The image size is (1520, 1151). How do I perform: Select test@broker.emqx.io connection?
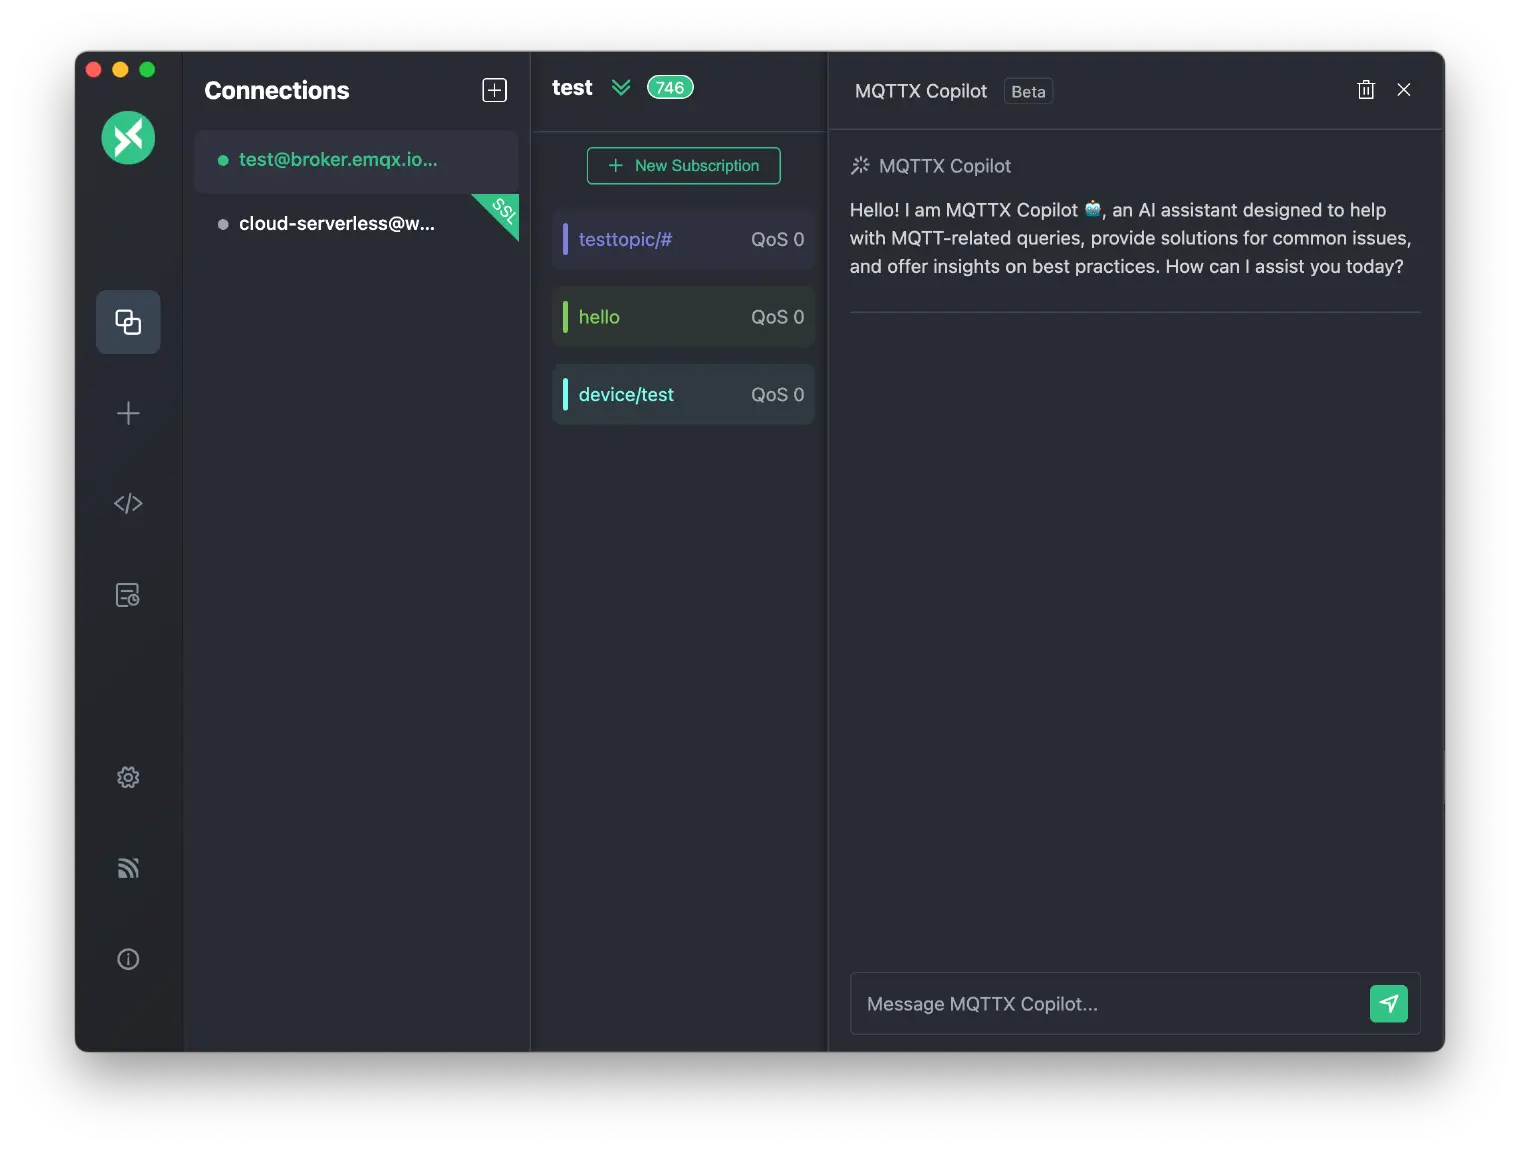coord(356,160)
